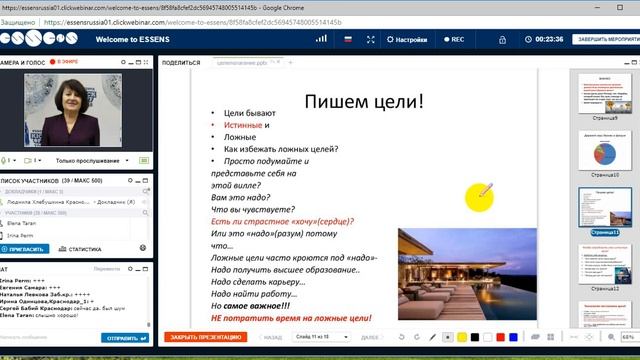Toggle the thumbnails grid view icon
The width and height of the screenshot is (640, 360).
(x=551, y=337)
